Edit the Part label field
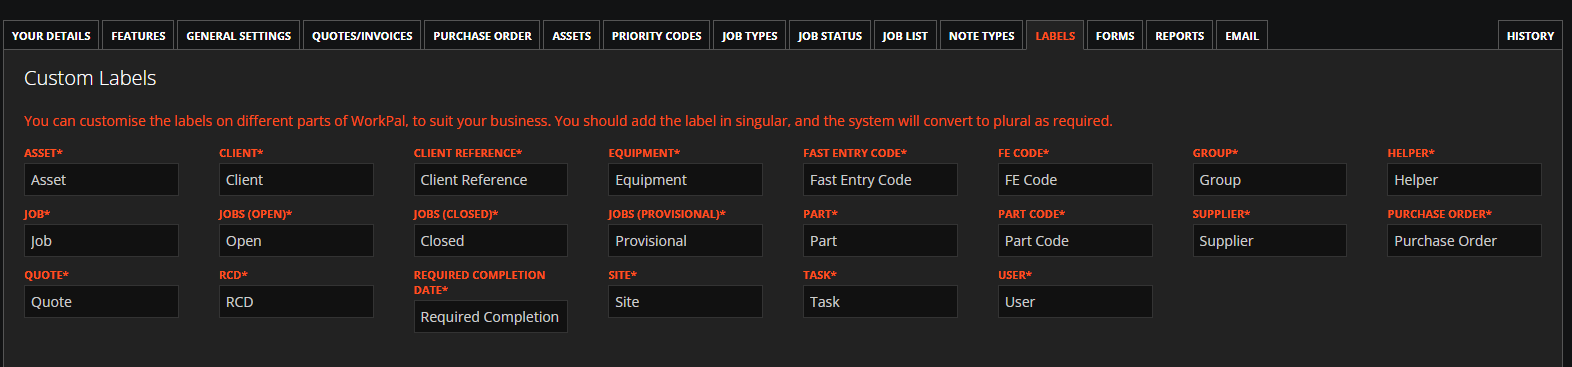 pyautogui.click(x=880, y=241)
